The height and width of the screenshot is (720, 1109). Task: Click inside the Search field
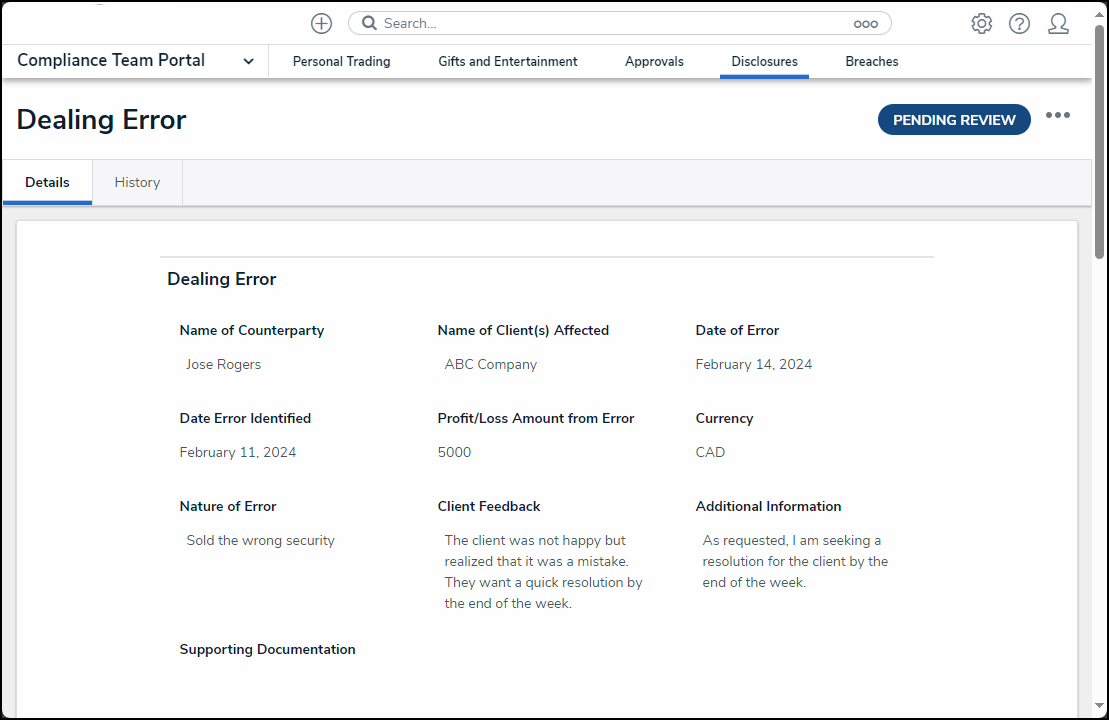click(600, 22)
